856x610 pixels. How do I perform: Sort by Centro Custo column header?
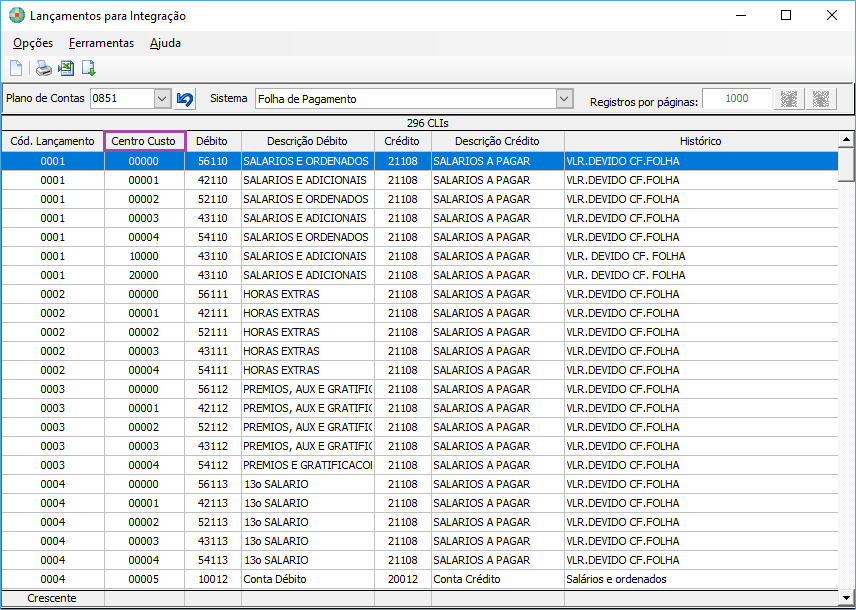pyautogui.click(x=144, y=141)
